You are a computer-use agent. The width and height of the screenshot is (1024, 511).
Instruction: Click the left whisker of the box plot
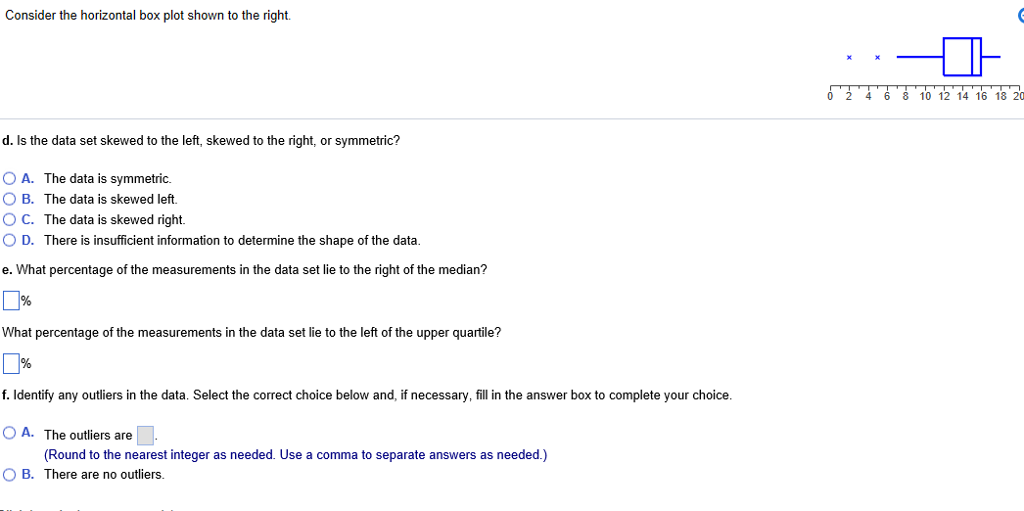click(x=920, y=57)
